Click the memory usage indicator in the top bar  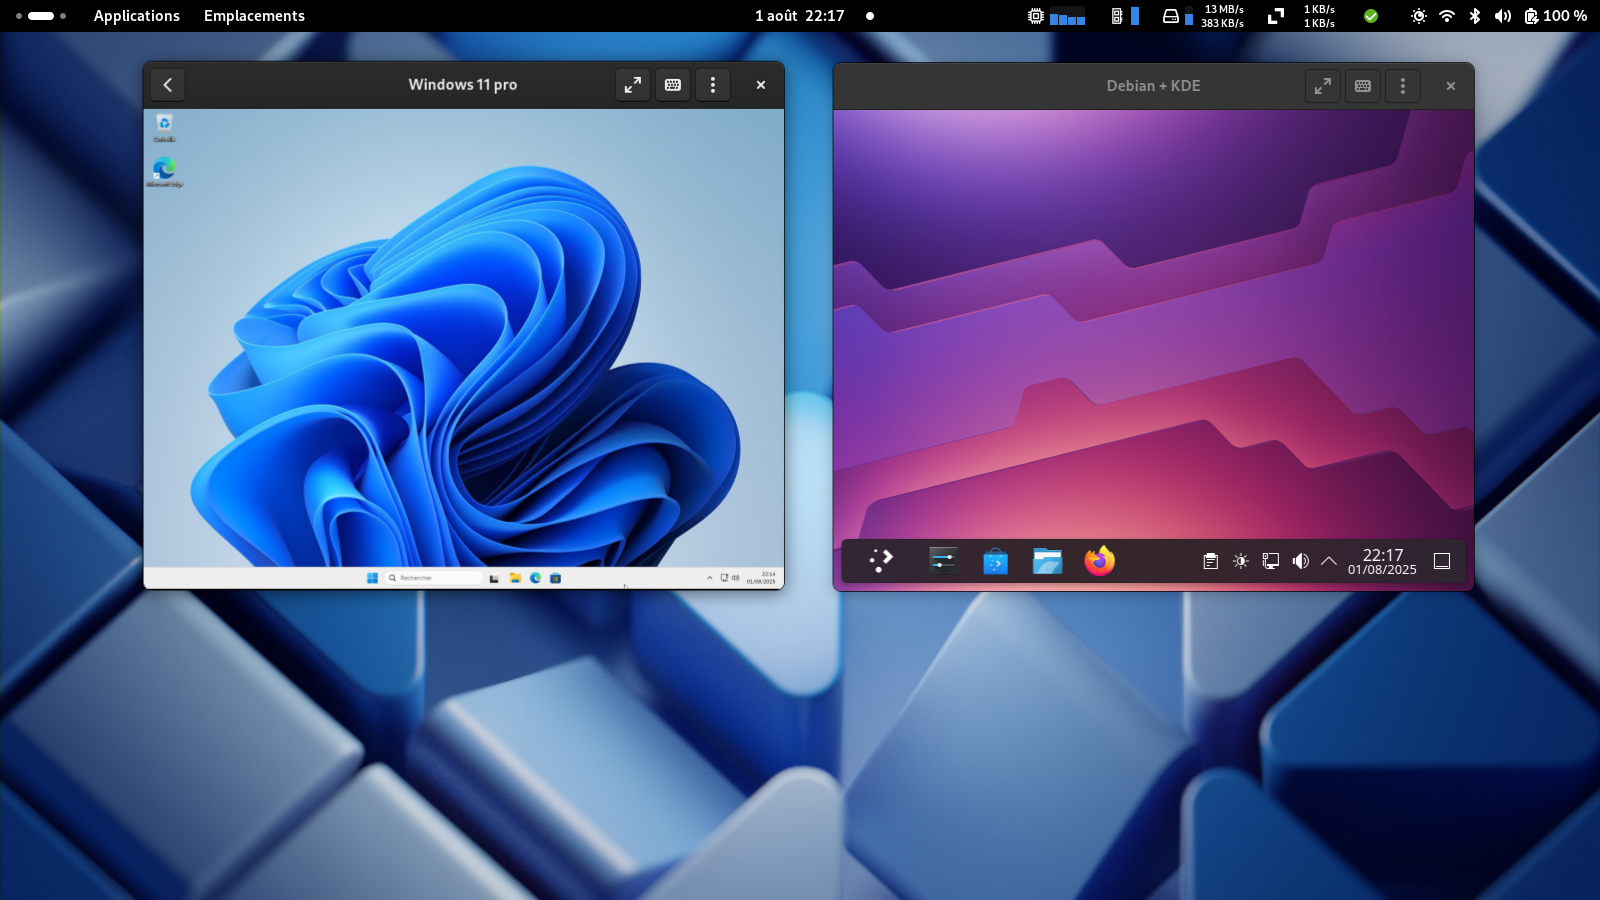(x=1125, y=16)
